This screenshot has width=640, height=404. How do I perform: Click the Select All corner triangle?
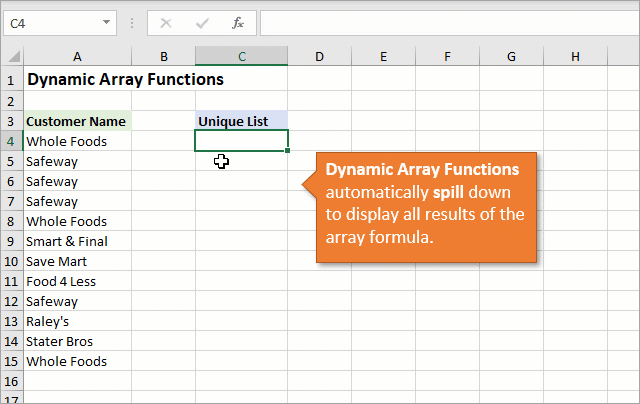(12, 57)
